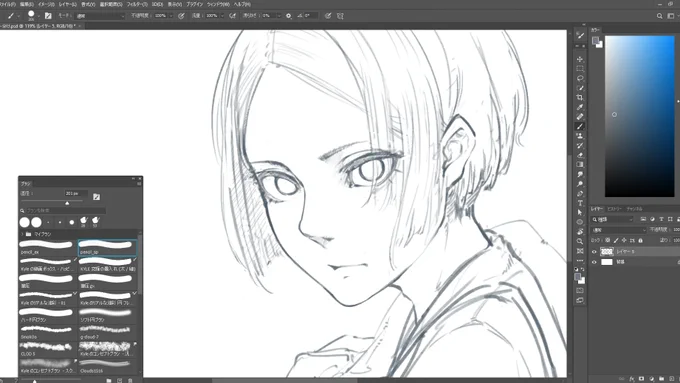This screenshot has width=680, height=383.
Task: Pick a color in the color field
Action: tap(640, 116)
